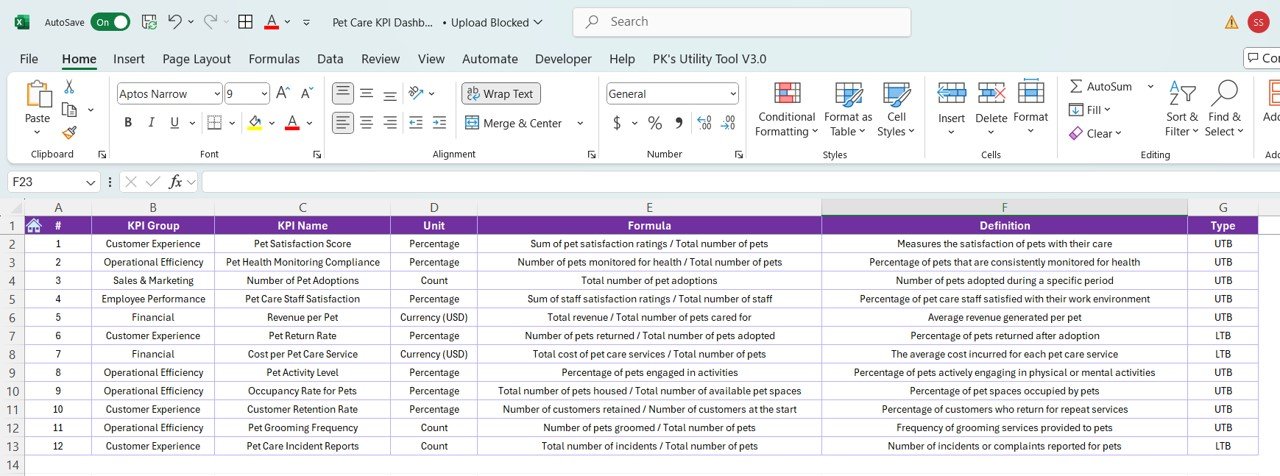
Task: Open Conditional Formatting menu
Action: pyautogui.click(x=786, y=109)
